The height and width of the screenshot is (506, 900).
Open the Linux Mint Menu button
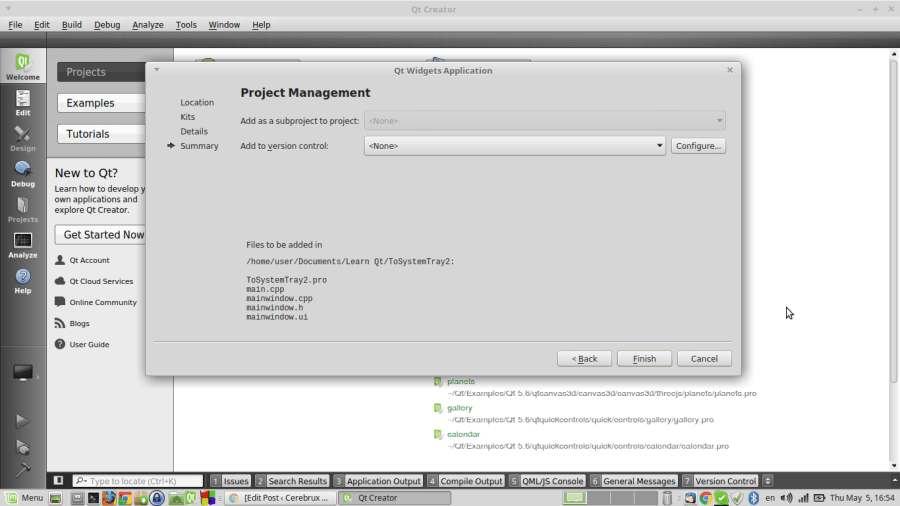[24, 497]
